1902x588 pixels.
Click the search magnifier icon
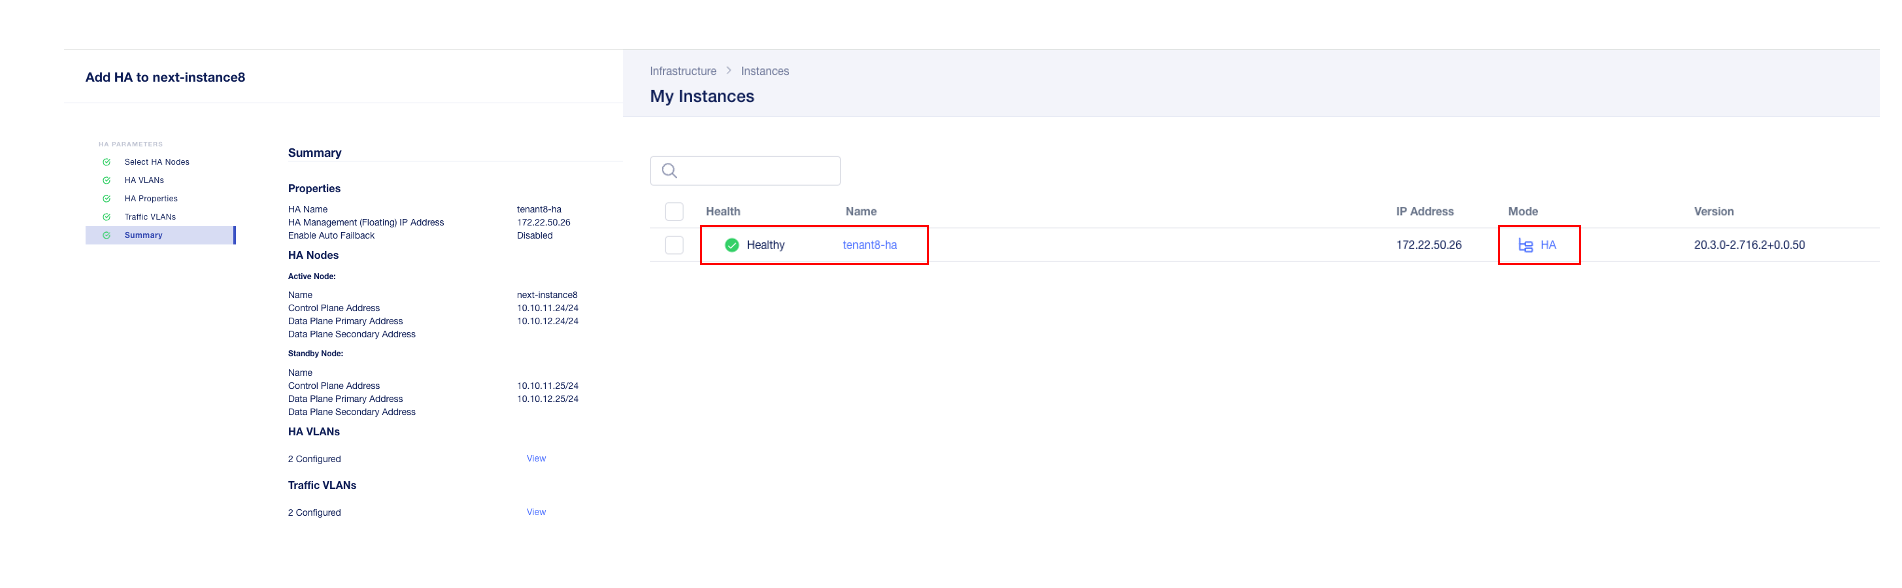670,171
